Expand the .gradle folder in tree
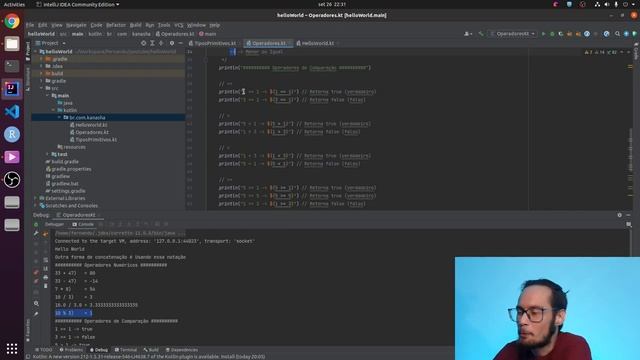The height and width of the screenshot is (360, 640). point(42,59)
